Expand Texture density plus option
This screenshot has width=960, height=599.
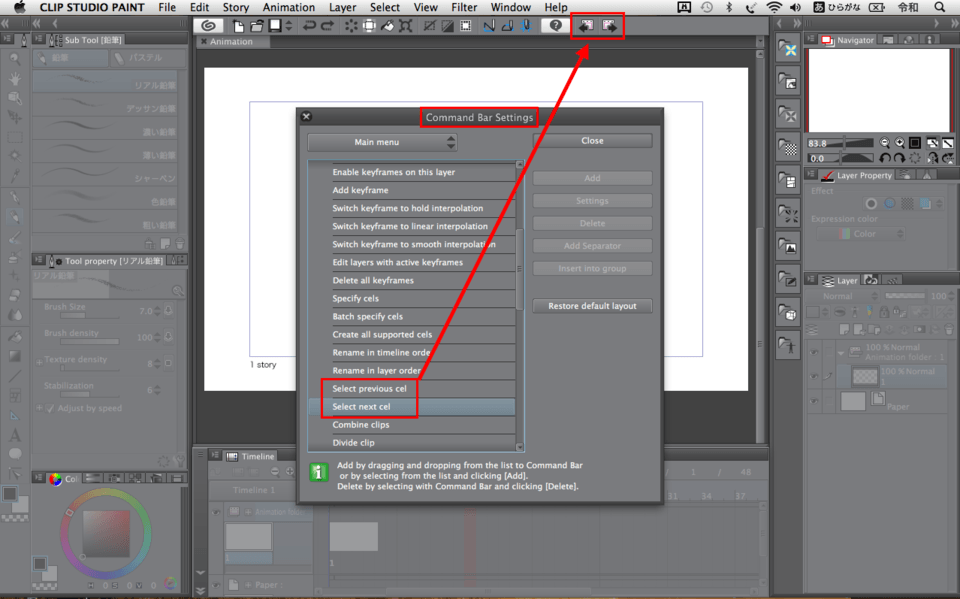coord(39,362)
